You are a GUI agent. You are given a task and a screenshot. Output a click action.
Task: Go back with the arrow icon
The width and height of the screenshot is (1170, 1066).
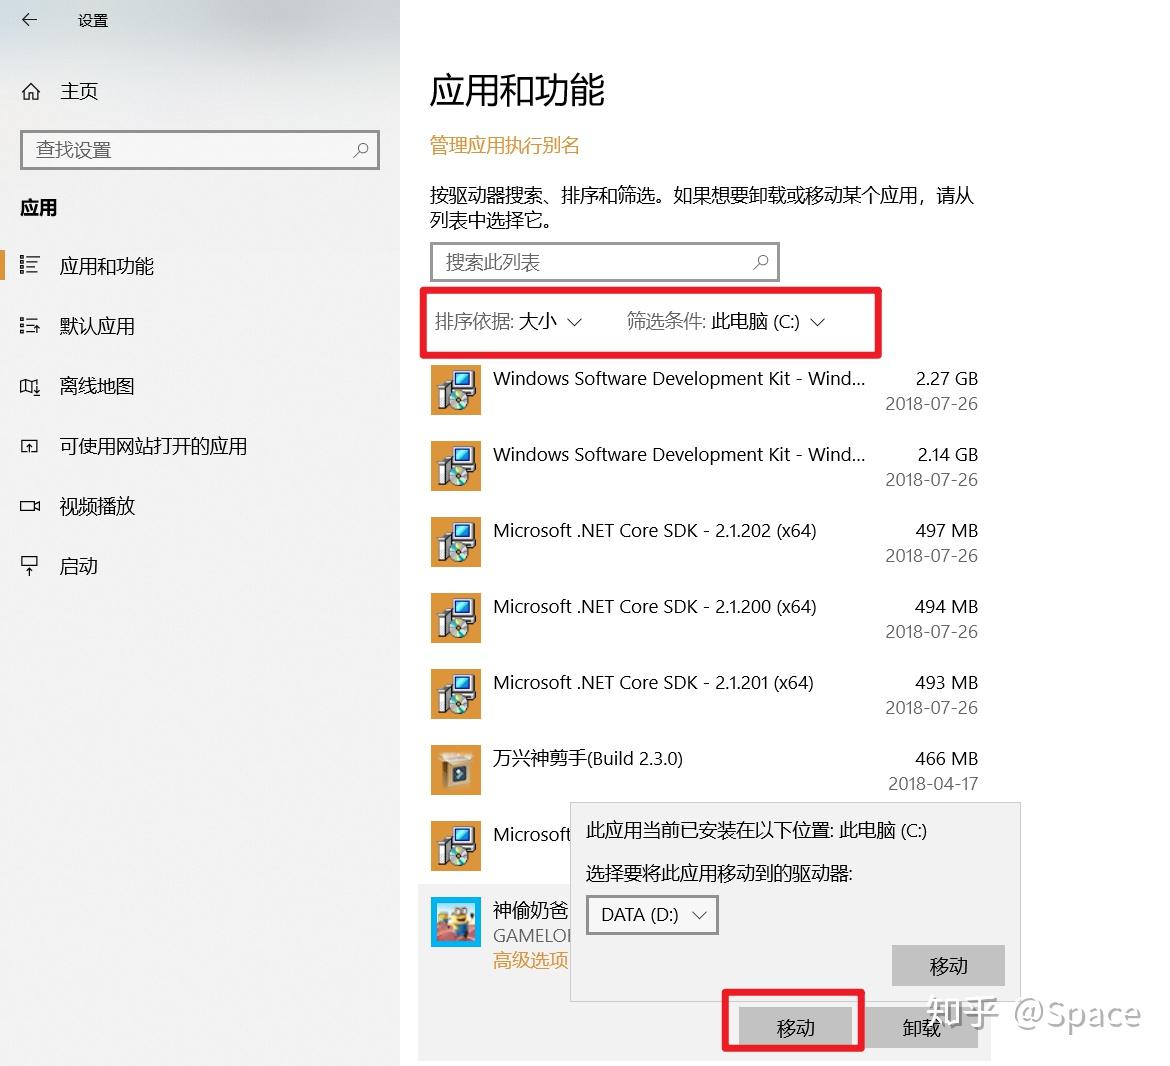click(x=29, y=20)
